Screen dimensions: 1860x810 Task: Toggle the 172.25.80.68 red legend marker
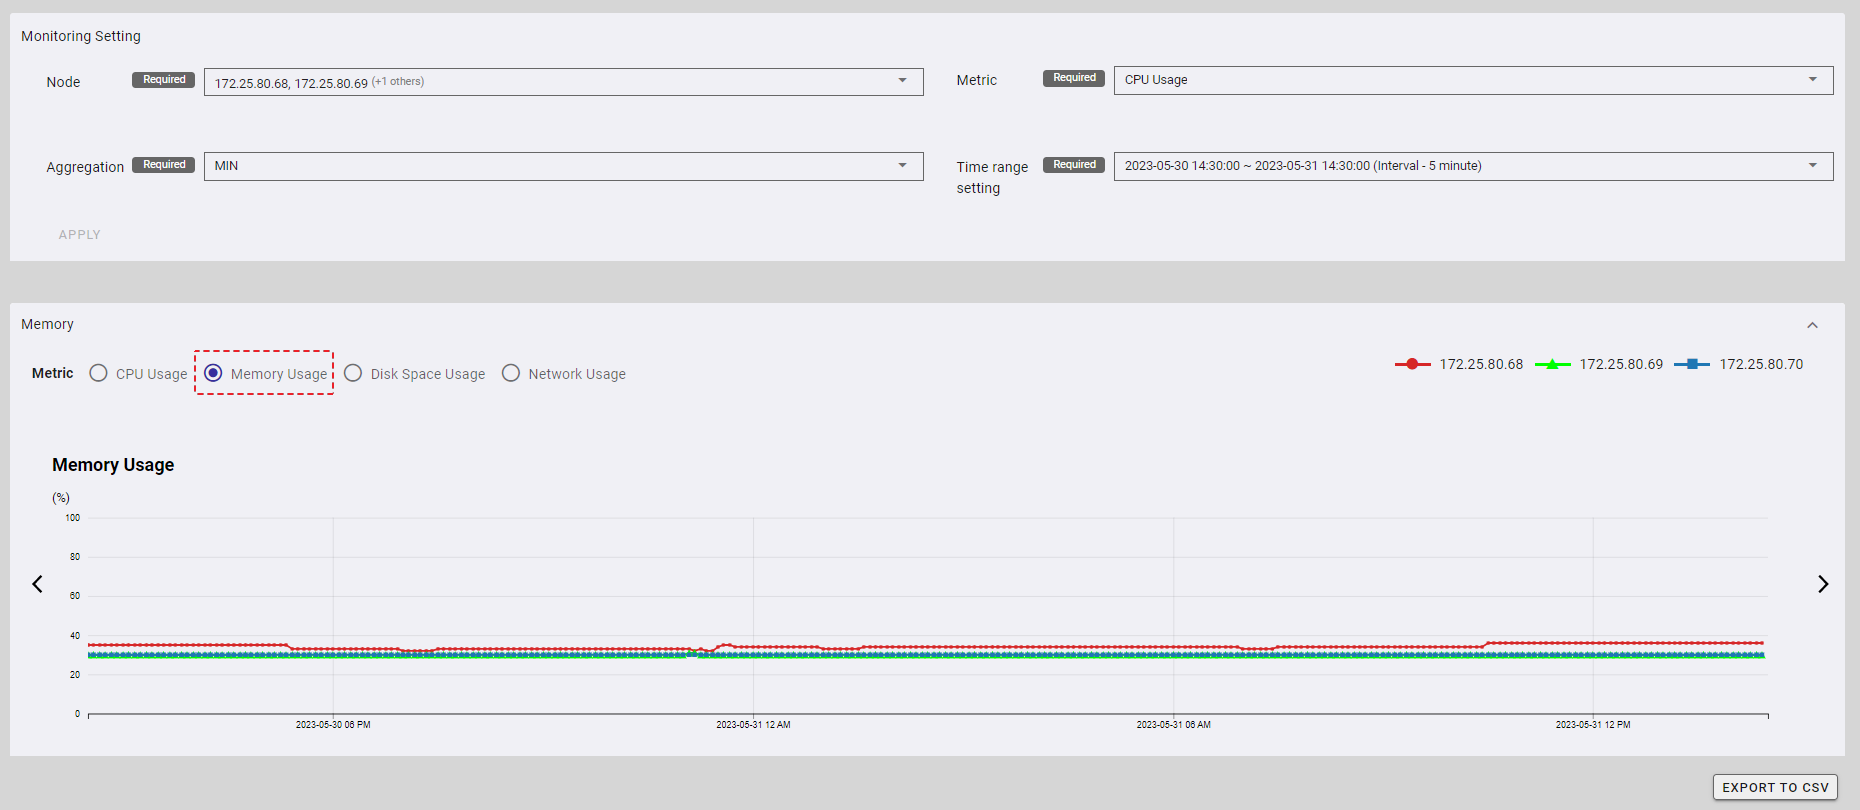pos(1412,365)
